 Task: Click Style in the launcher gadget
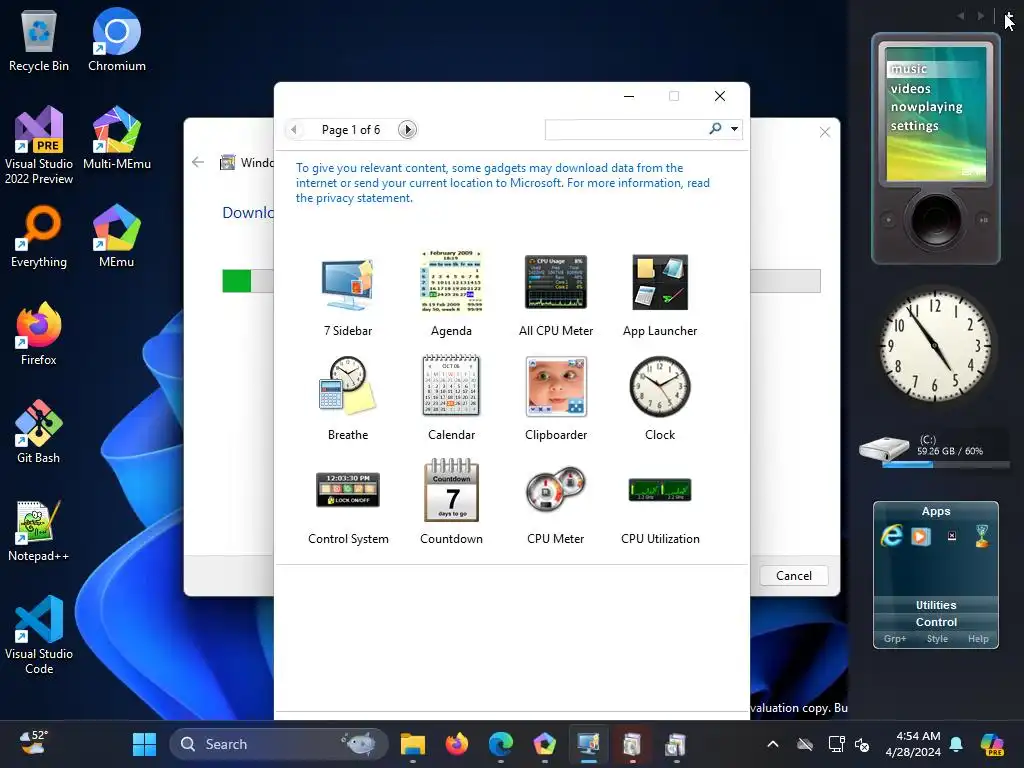937,639
